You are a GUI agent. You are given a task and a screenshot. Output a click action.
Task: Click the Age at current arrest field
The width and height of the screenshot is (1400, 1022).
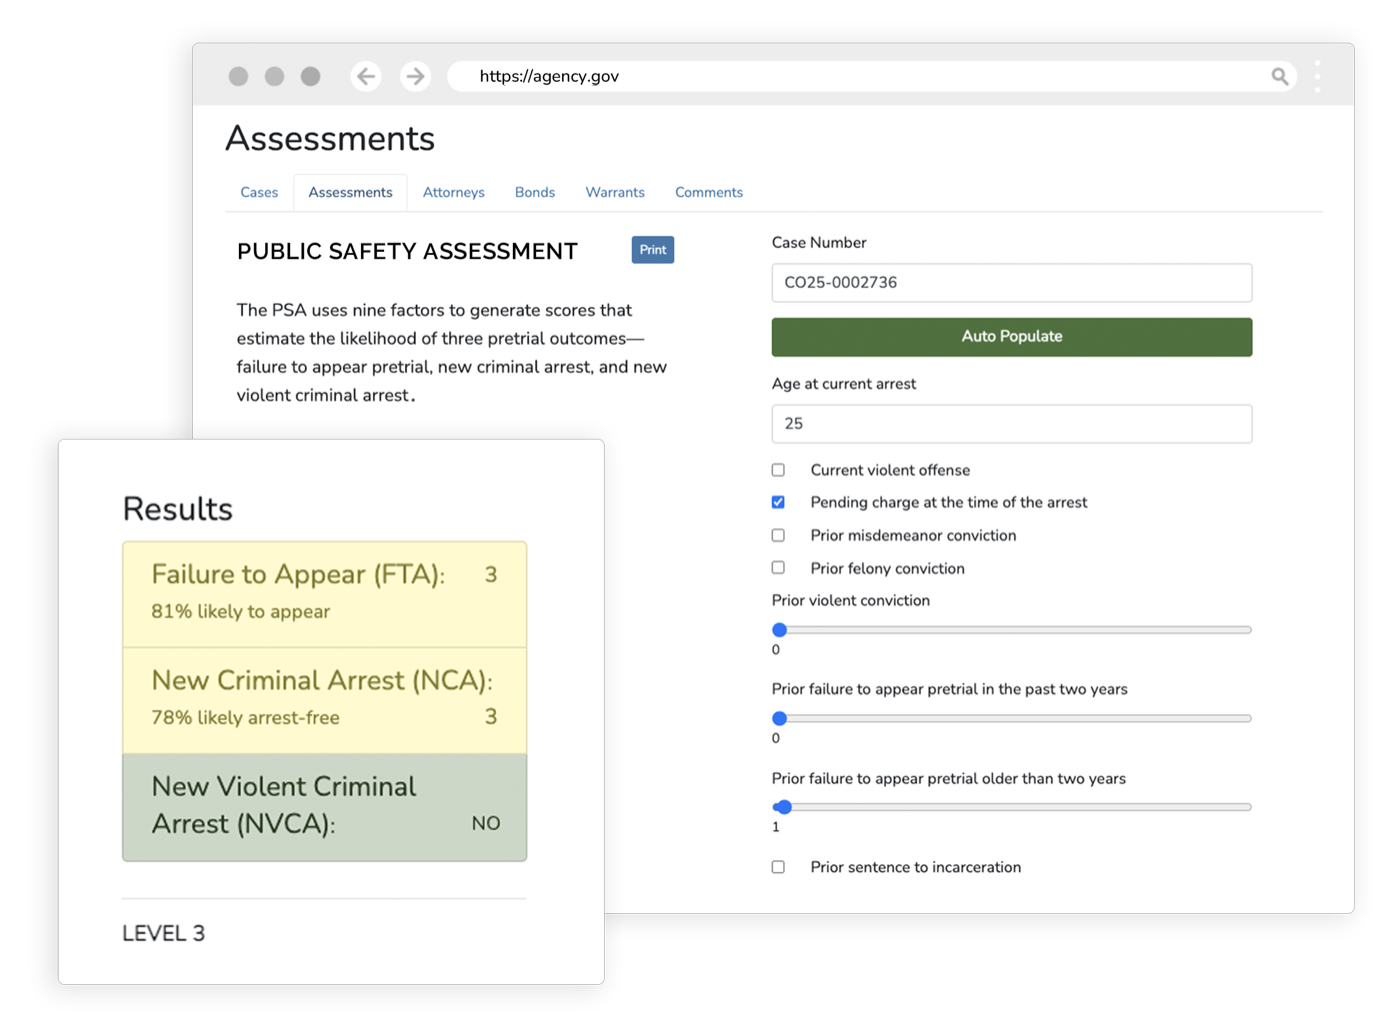pos(1011,424)
